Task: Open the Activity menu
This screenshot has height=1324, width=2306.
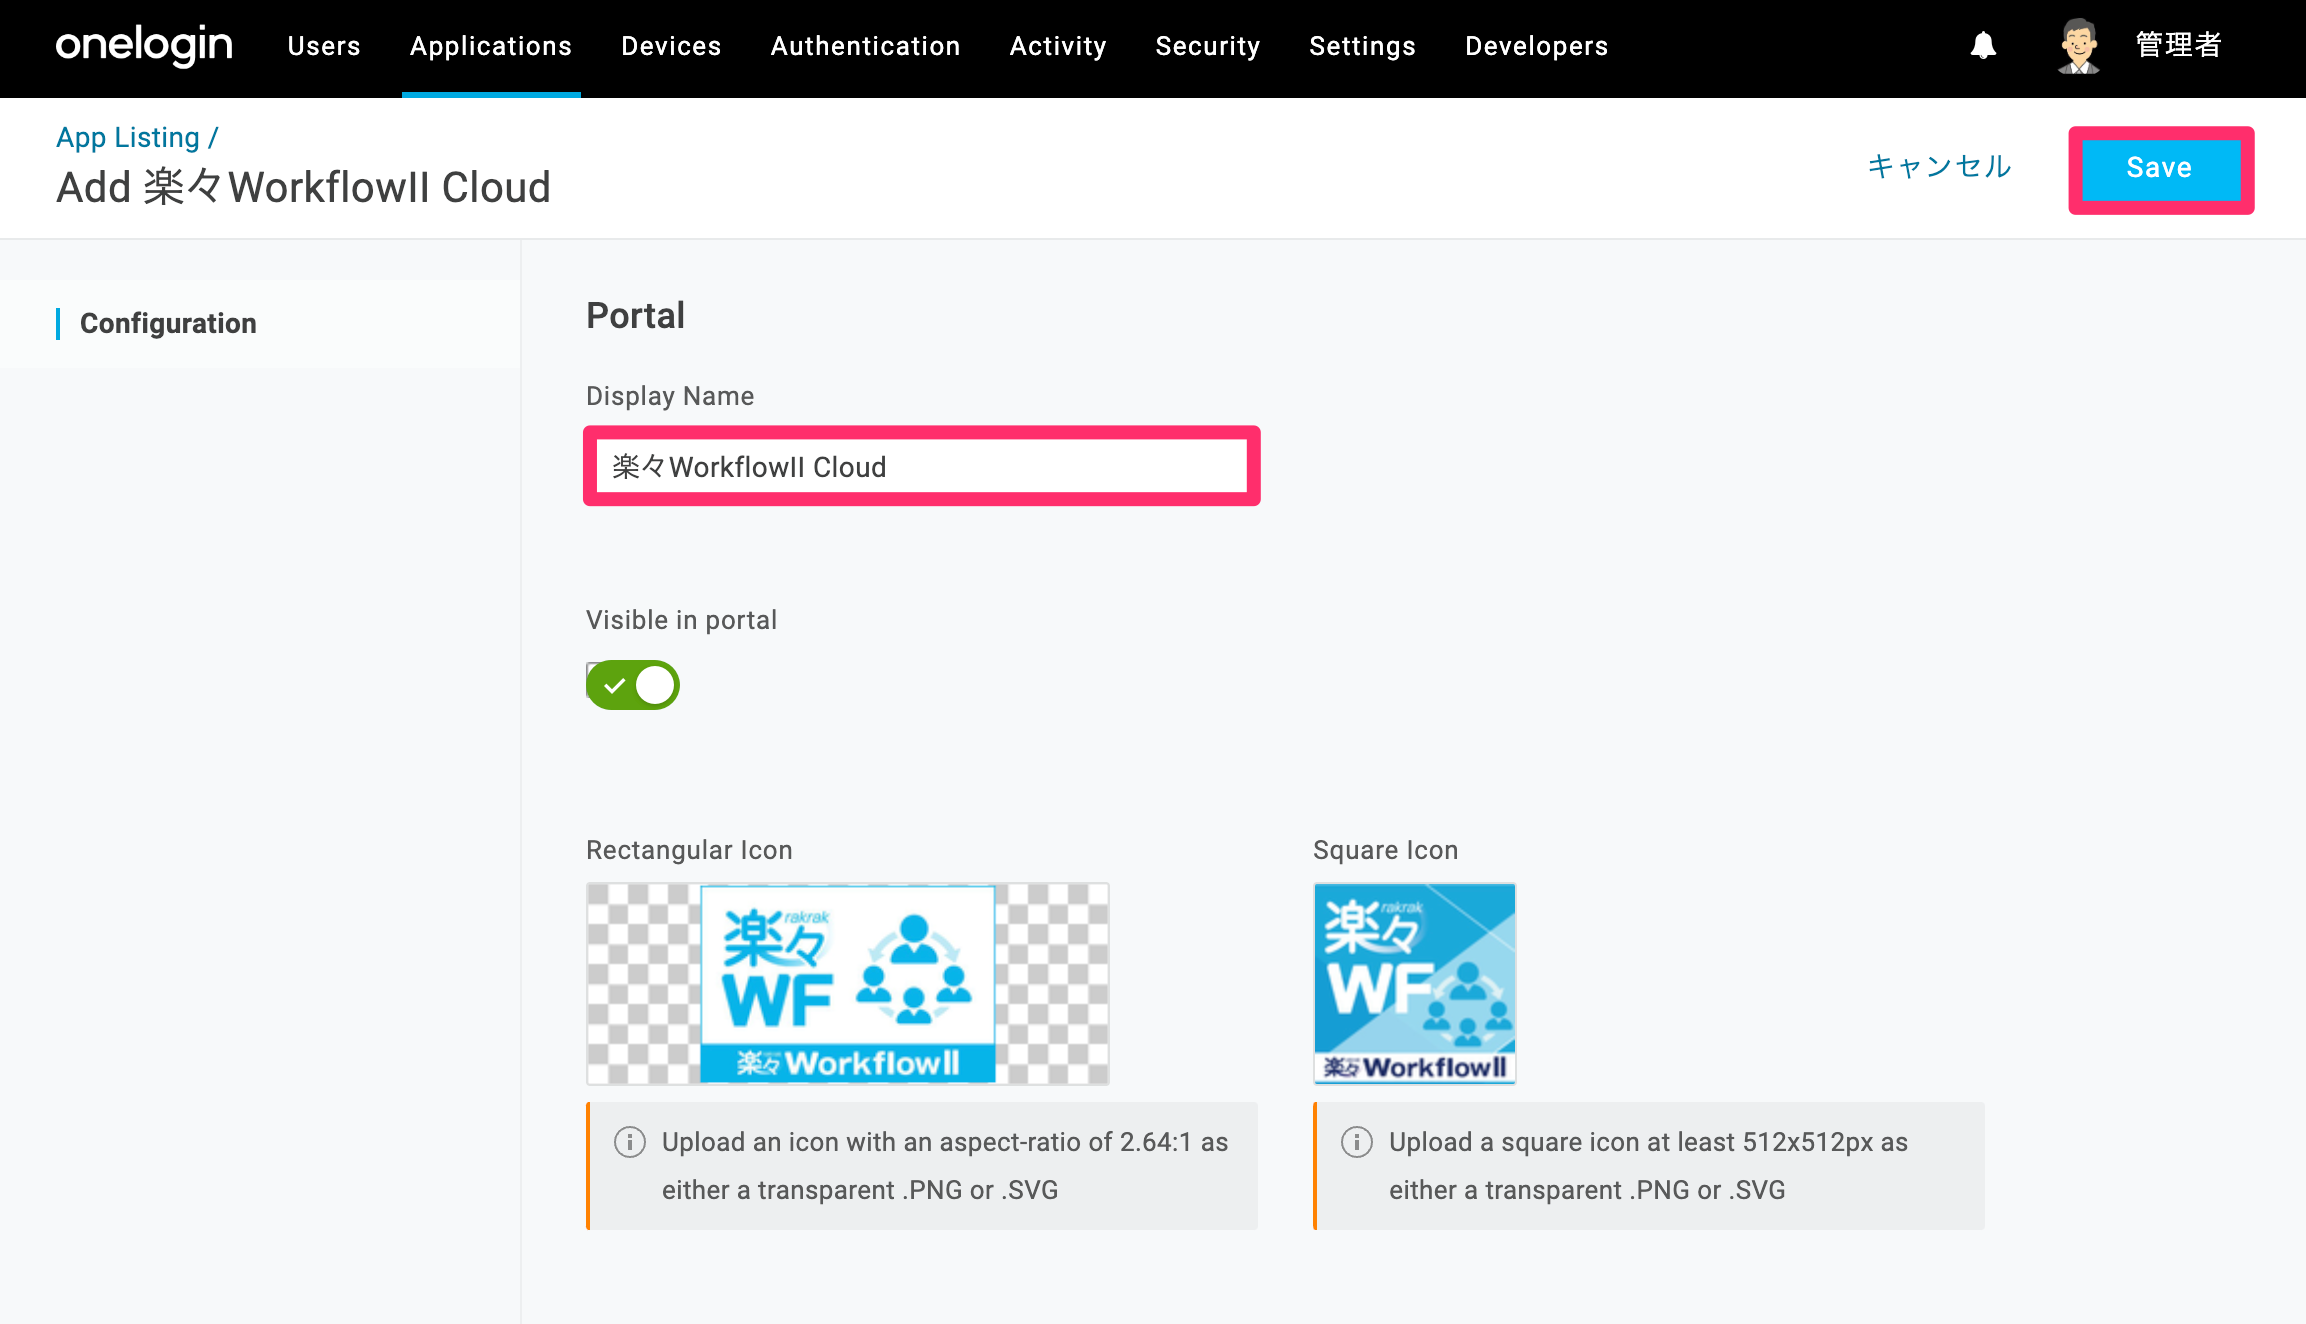Action: point(1058,46)
